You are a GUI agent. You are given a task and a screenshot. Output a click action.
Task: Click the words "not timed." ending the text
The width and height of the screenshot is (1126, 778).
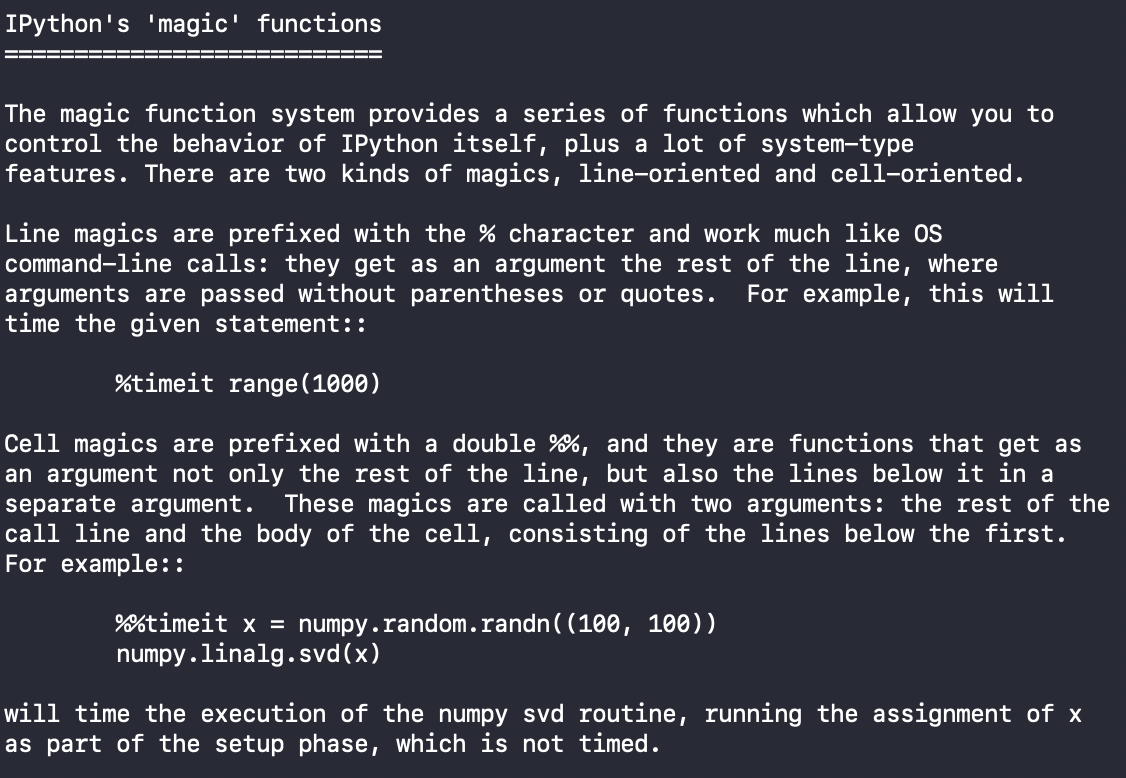(592, 744)
